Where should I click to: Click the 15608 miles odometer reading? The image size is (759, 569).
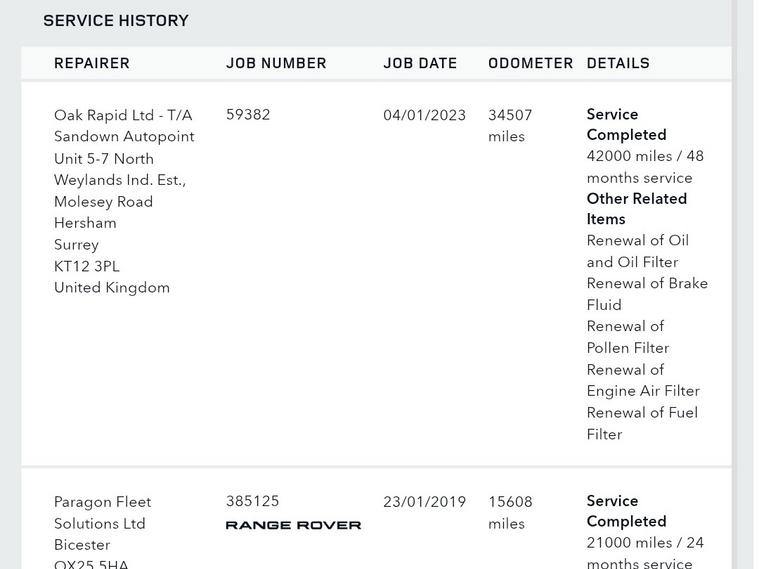coord(510,512)
